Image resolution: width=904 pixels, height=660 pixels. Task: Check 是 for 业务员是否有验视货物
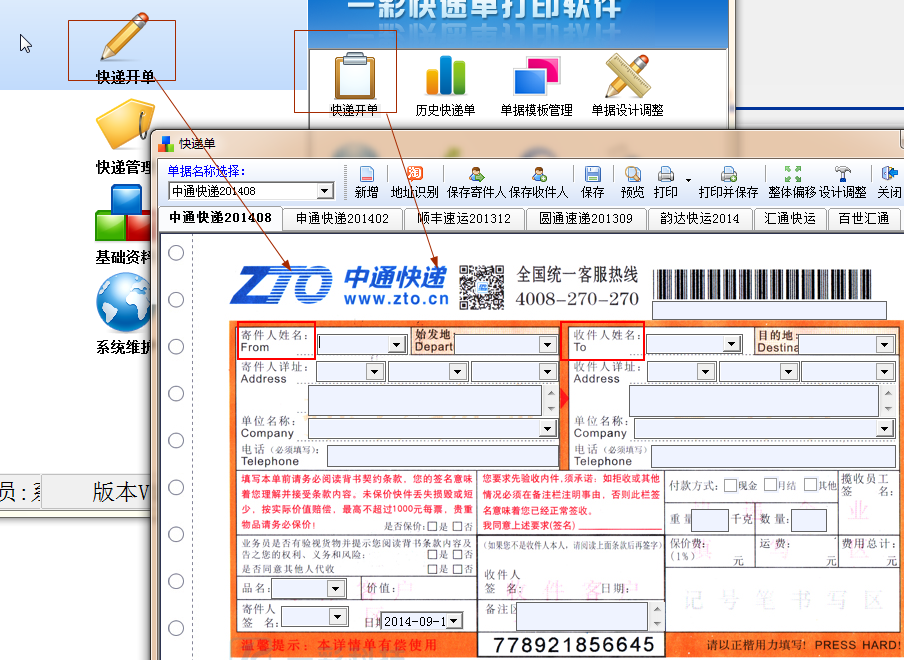(x=432, y=555)
